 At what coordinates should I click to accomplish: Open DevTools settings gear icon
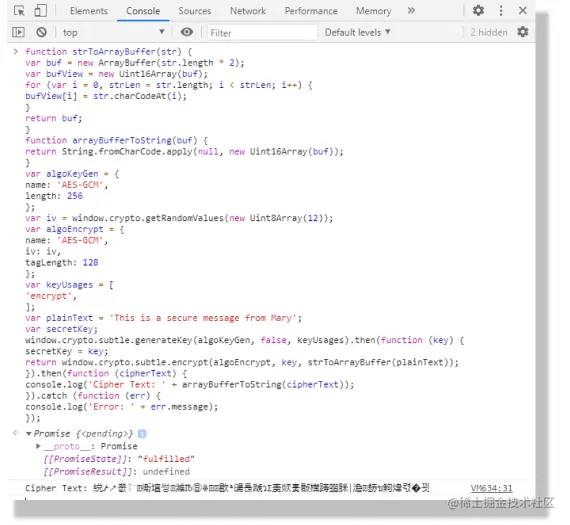click(478, 11)
